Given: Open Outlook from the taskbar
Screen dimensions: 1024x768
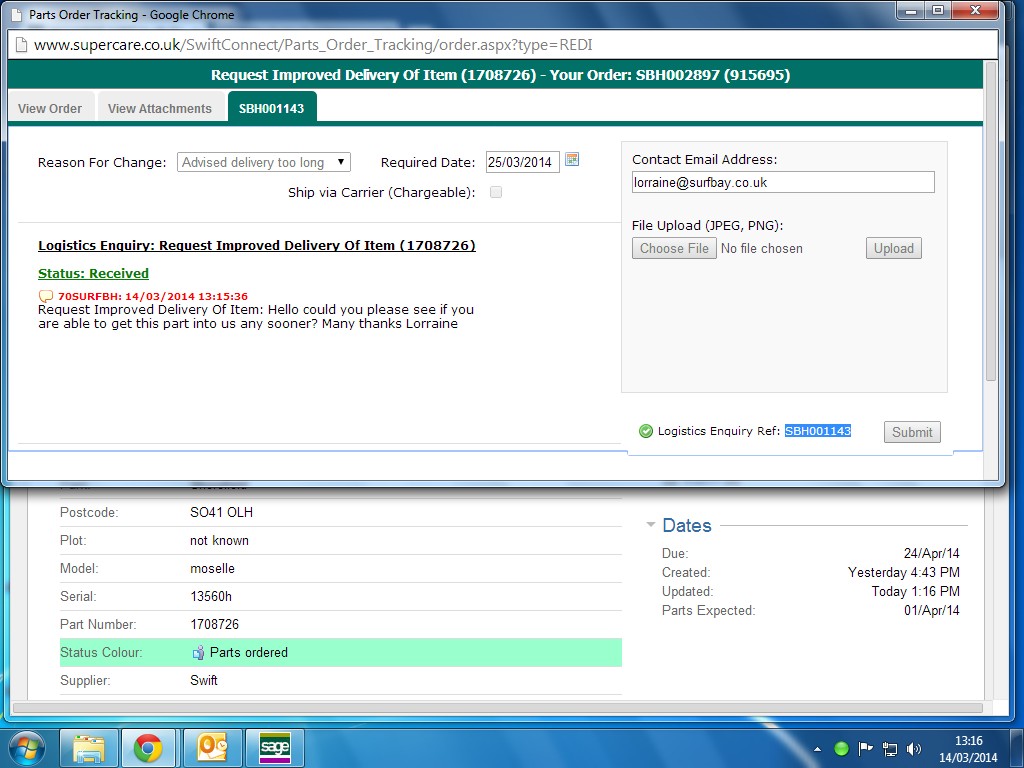Looking at the screenshot, I should (x=212, y=748).
